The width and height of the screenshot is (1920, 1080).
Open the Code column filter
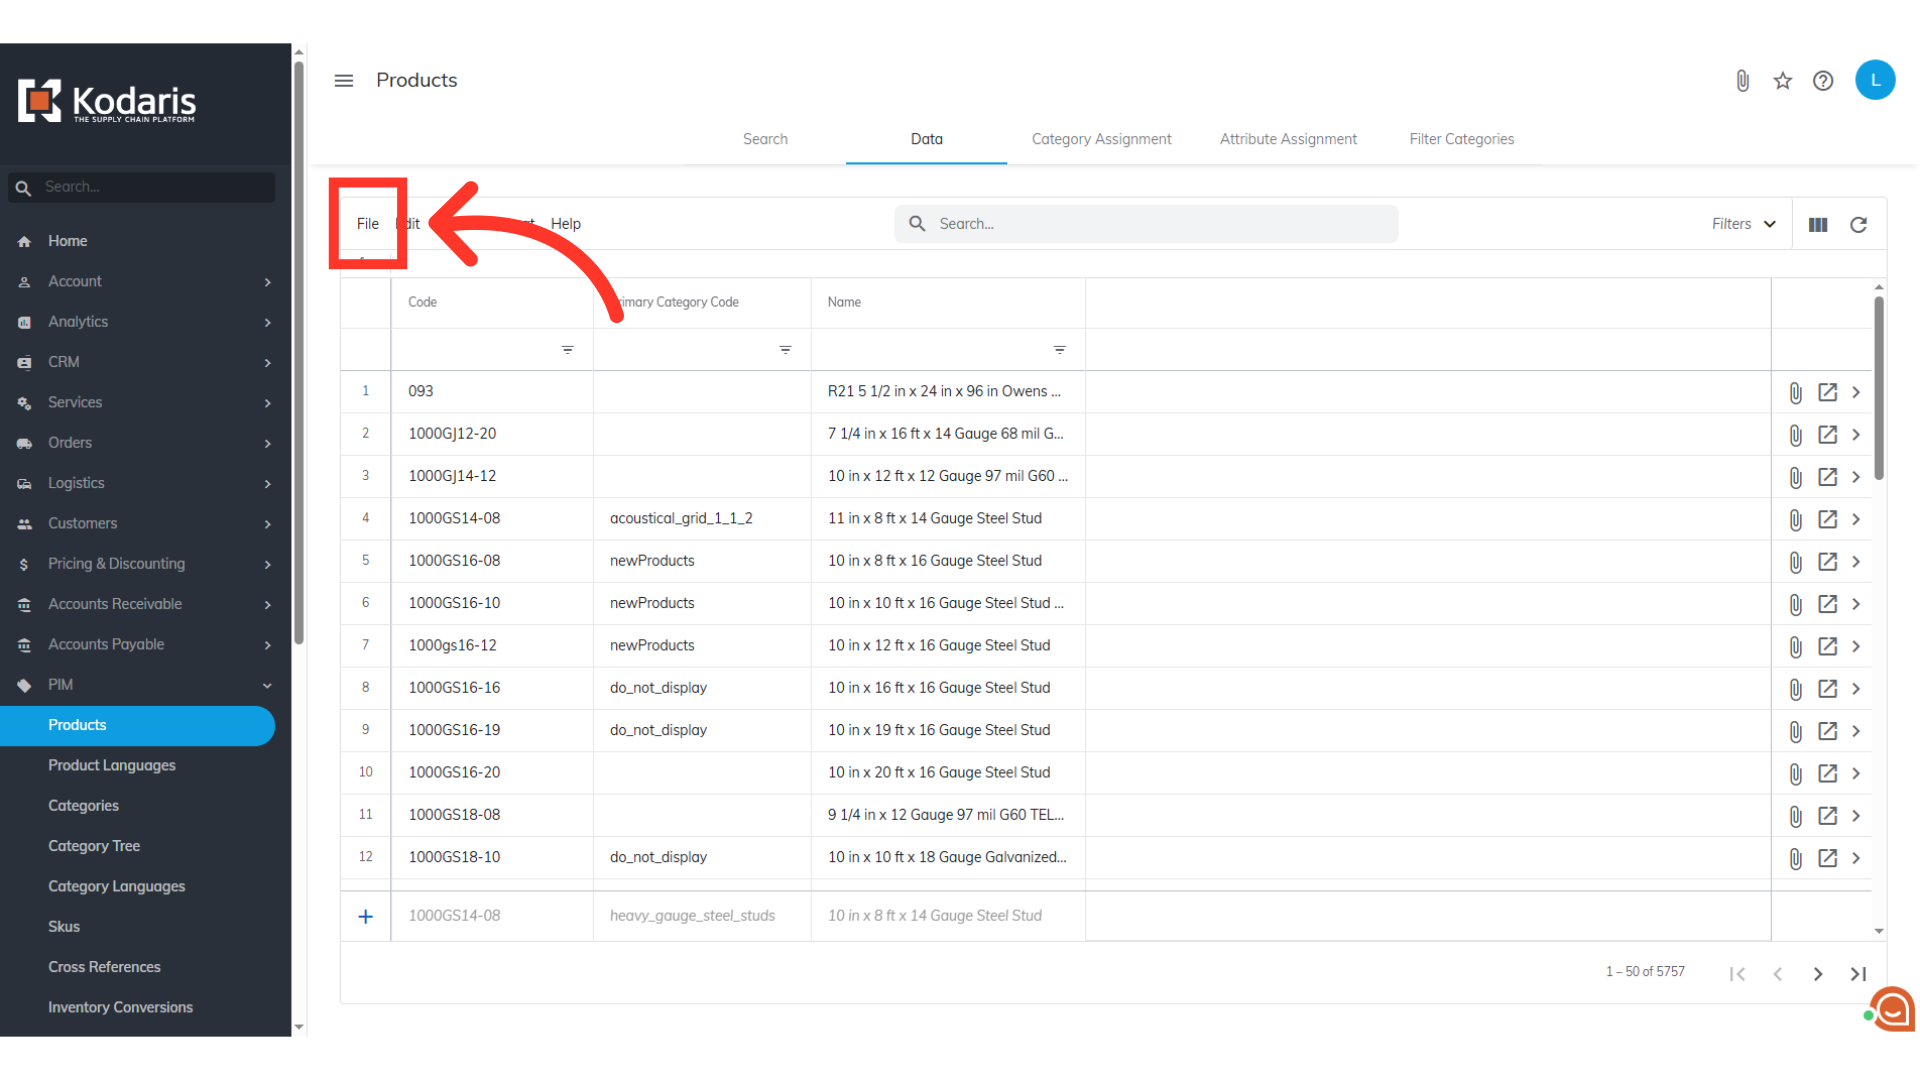[567, 350]
